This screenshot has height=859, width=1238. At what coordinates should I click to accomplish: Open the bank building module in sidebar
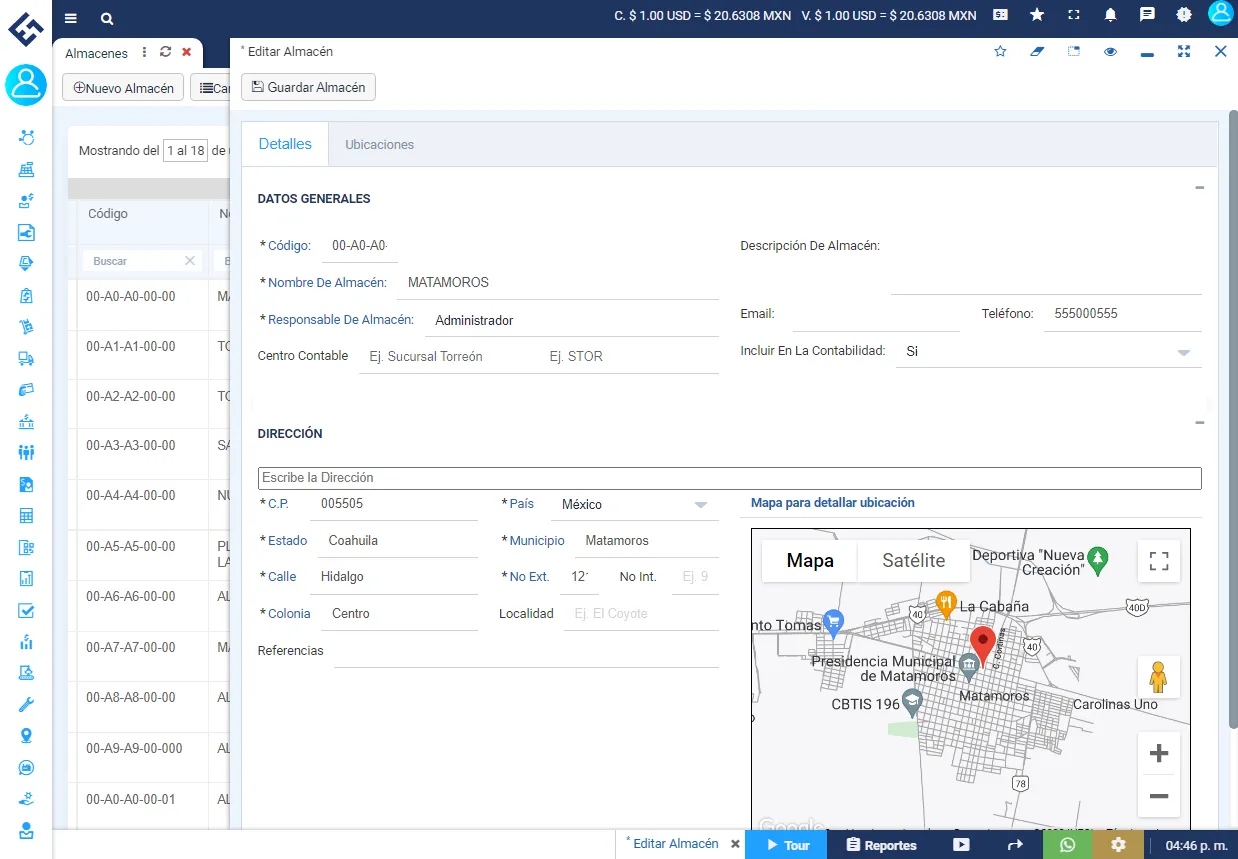(26, 421)
